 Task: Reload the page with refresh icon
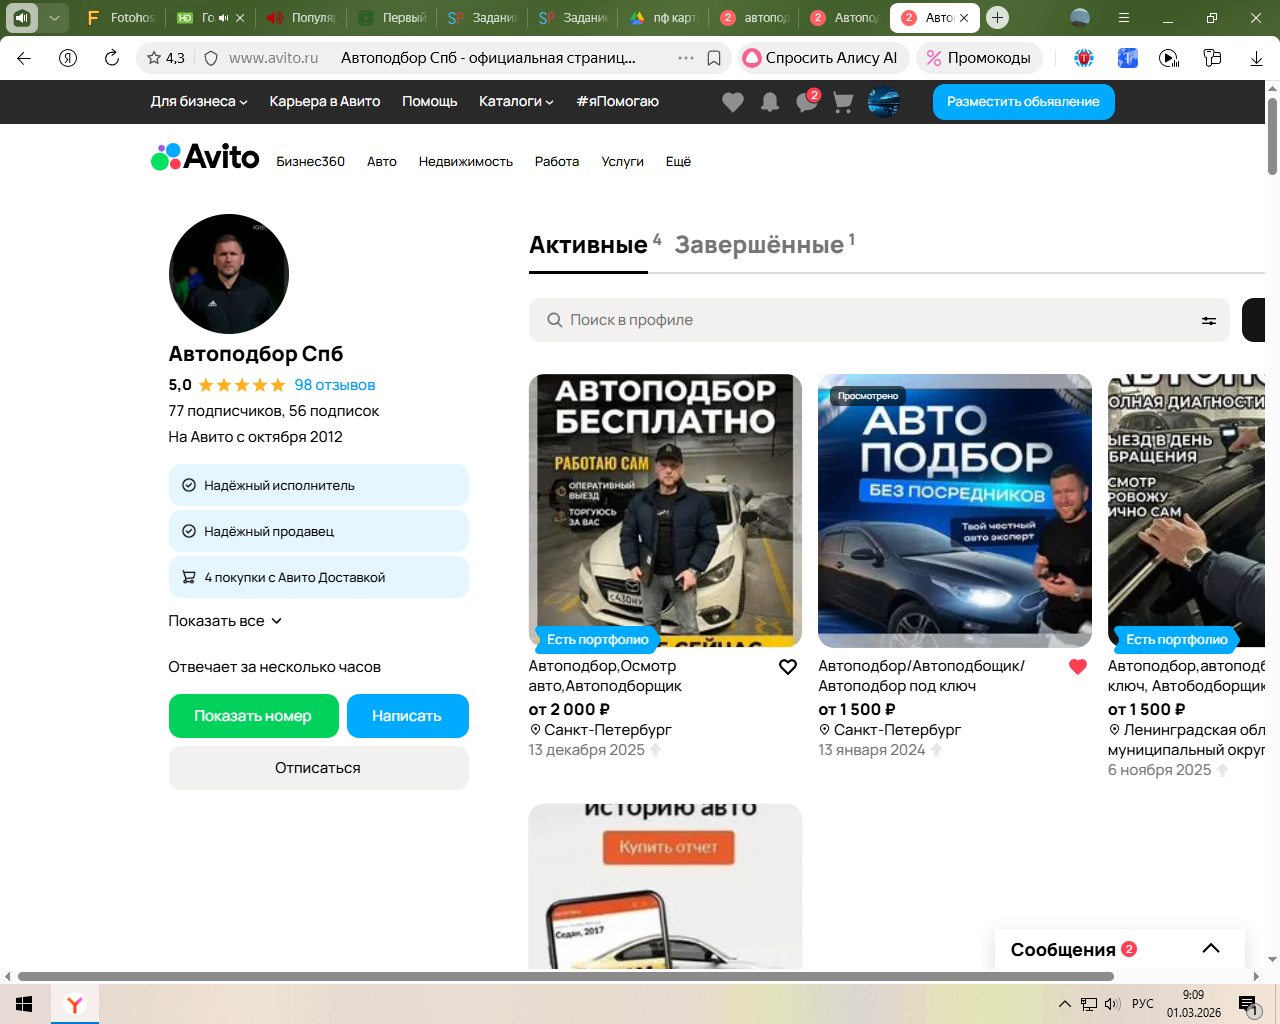coord(112,58)
